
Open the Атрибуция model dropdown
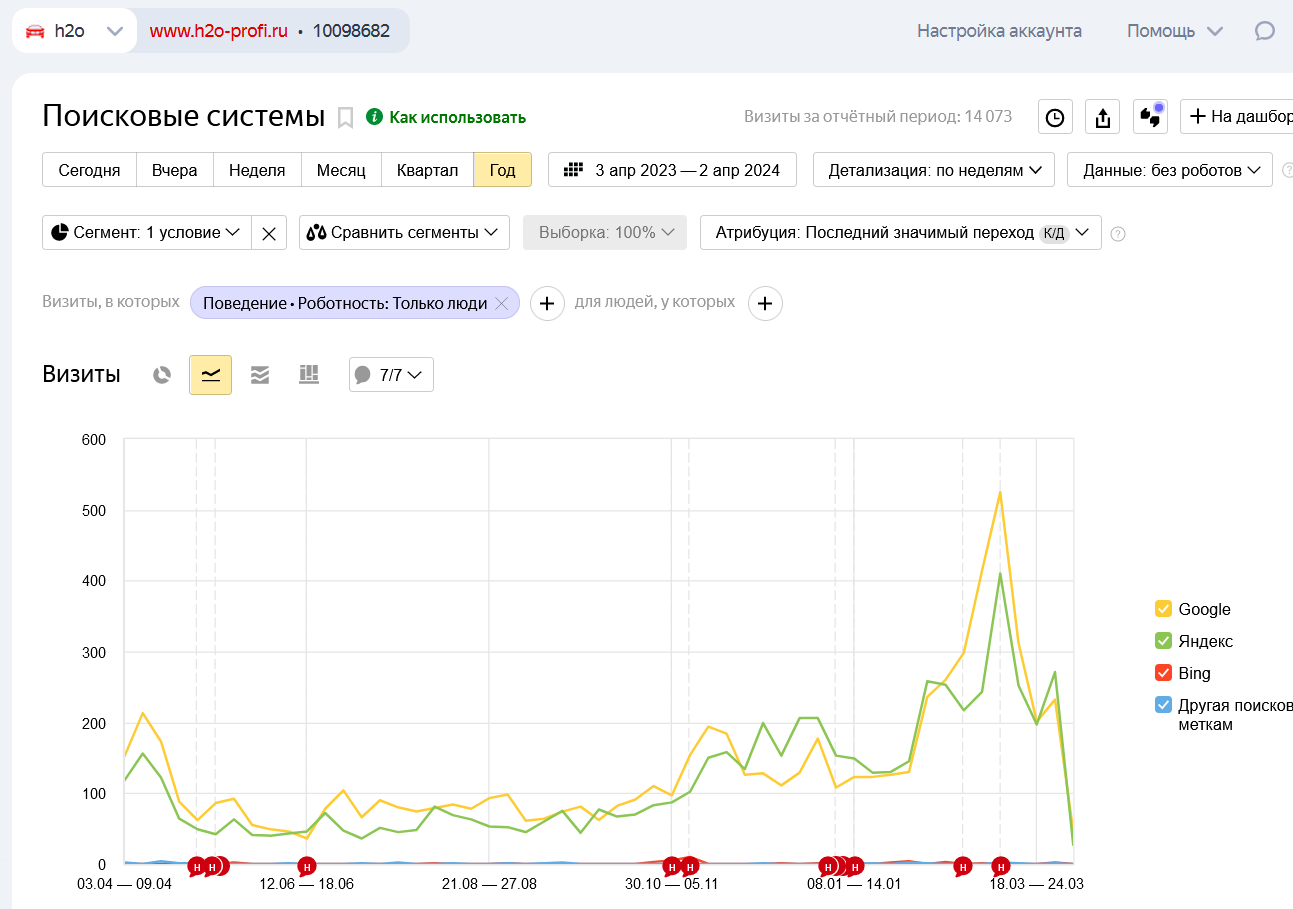[901, 233]
